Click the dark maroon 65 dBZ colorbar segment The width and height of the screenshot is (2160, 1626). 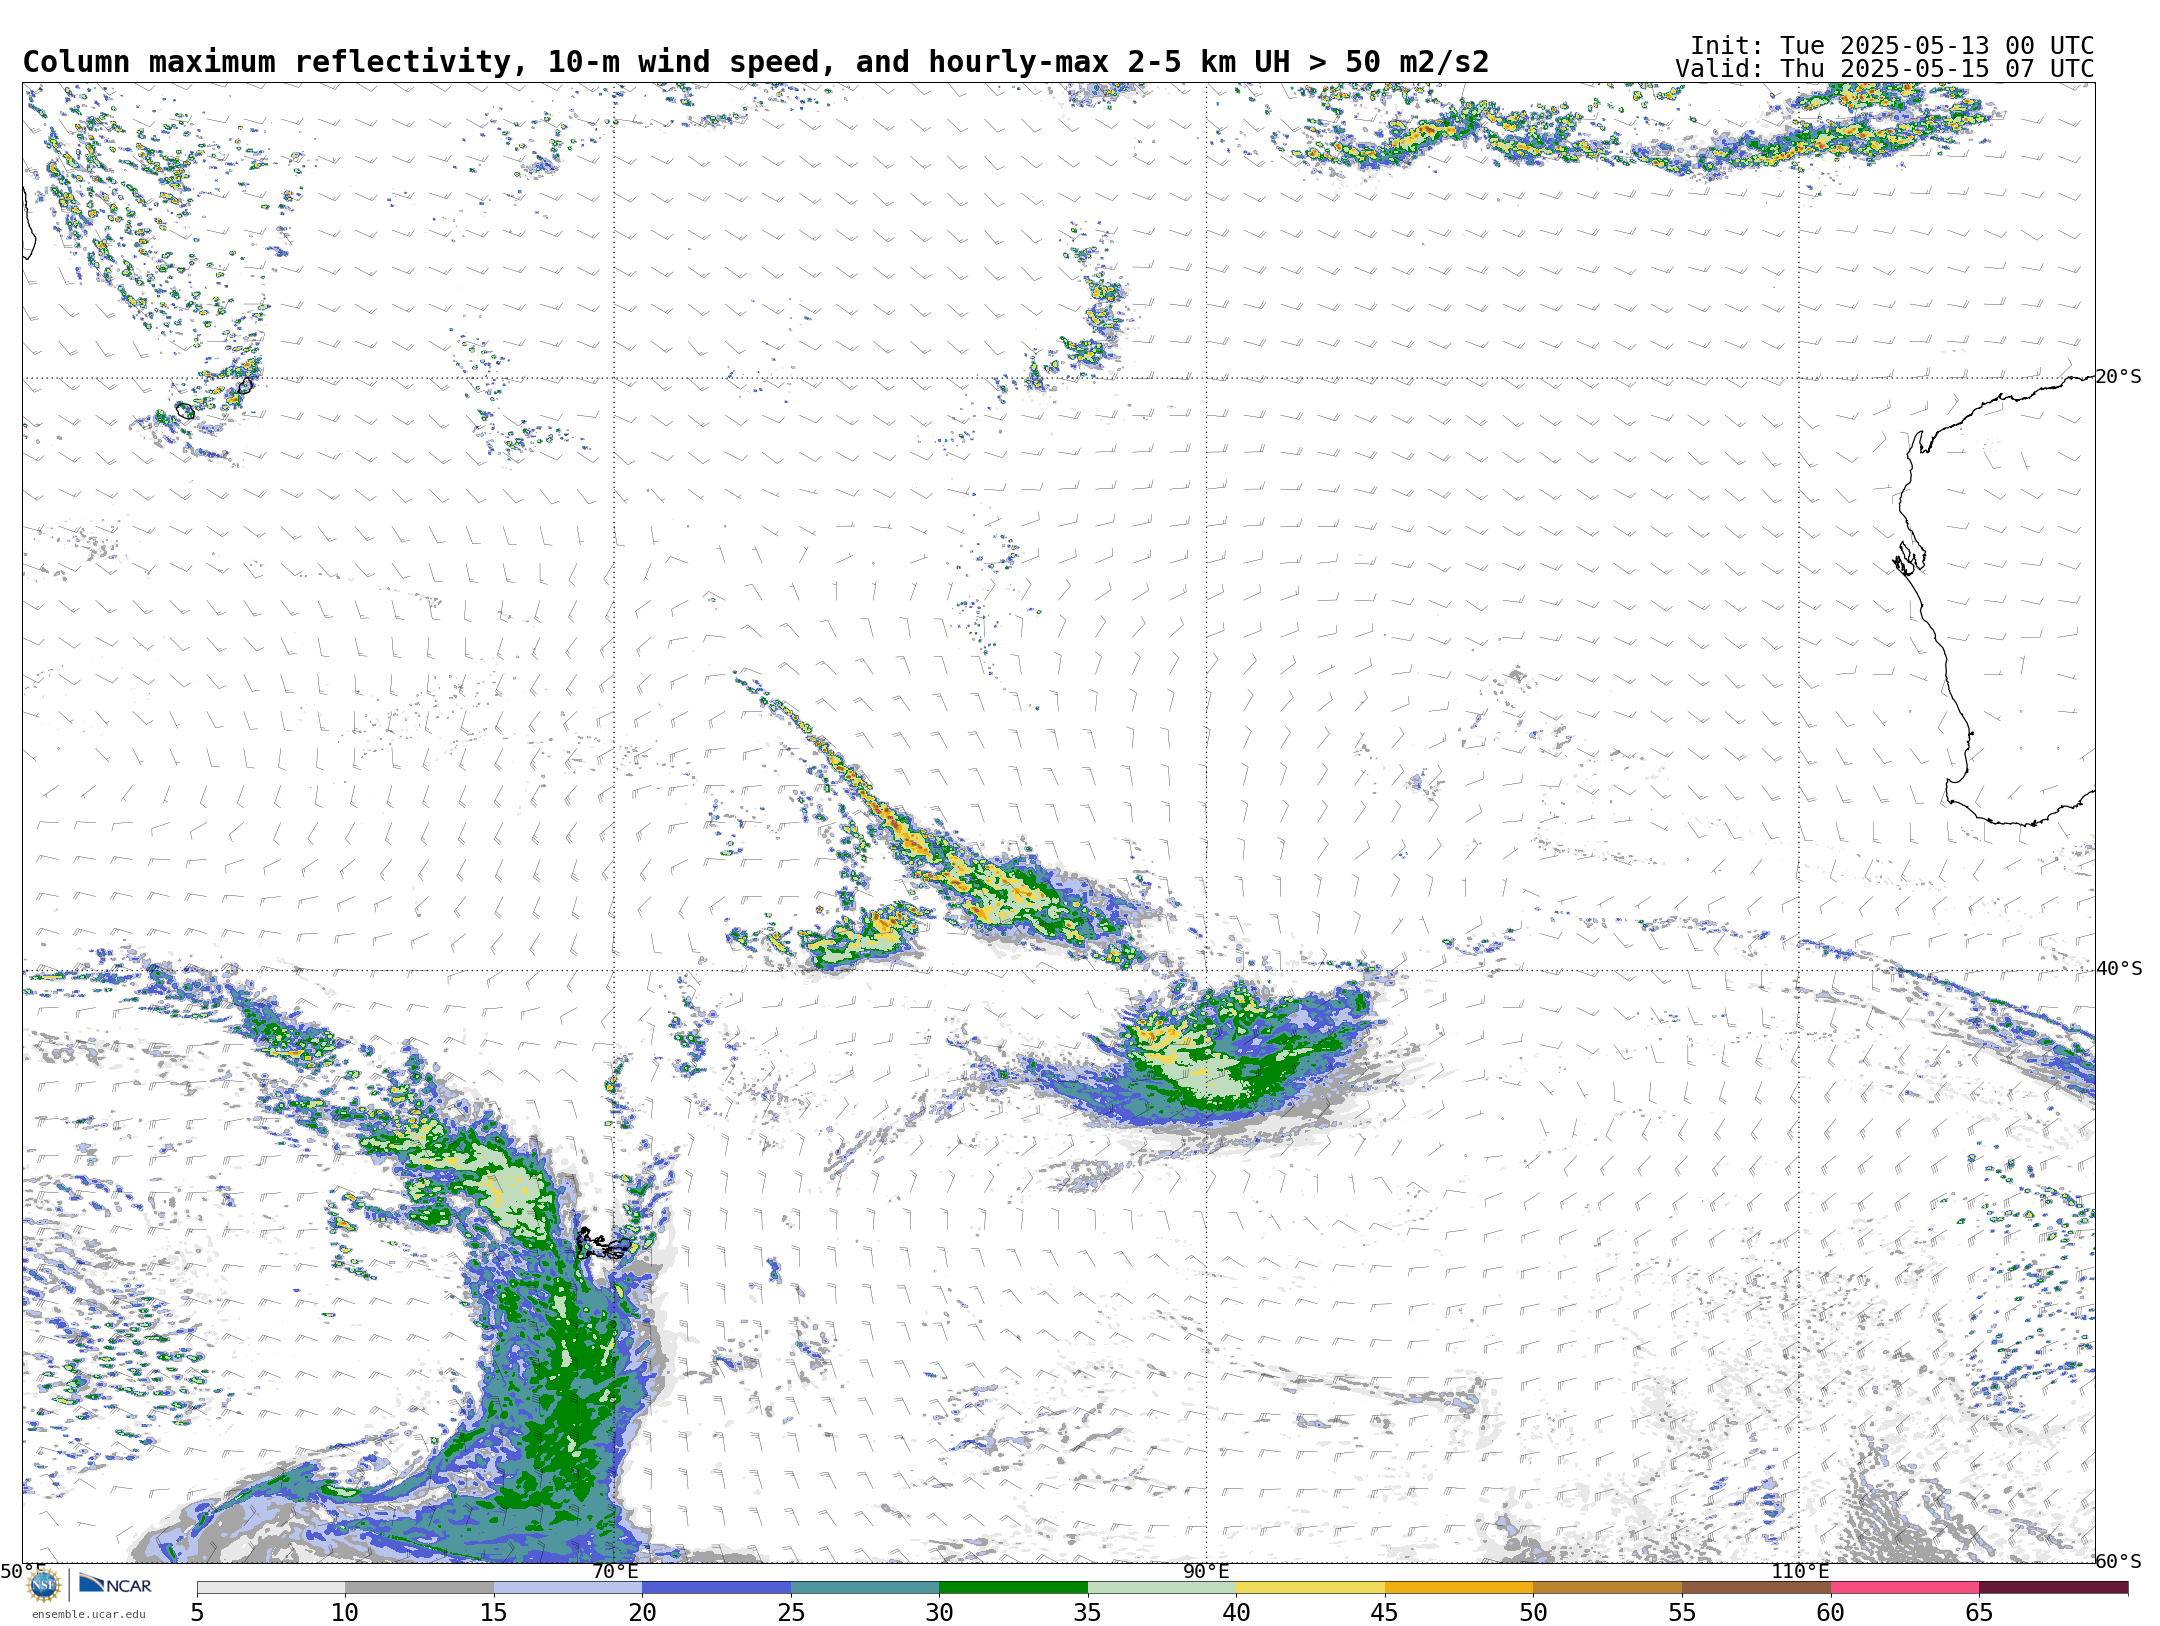pyautogui.click(x=2053, y=1588)
